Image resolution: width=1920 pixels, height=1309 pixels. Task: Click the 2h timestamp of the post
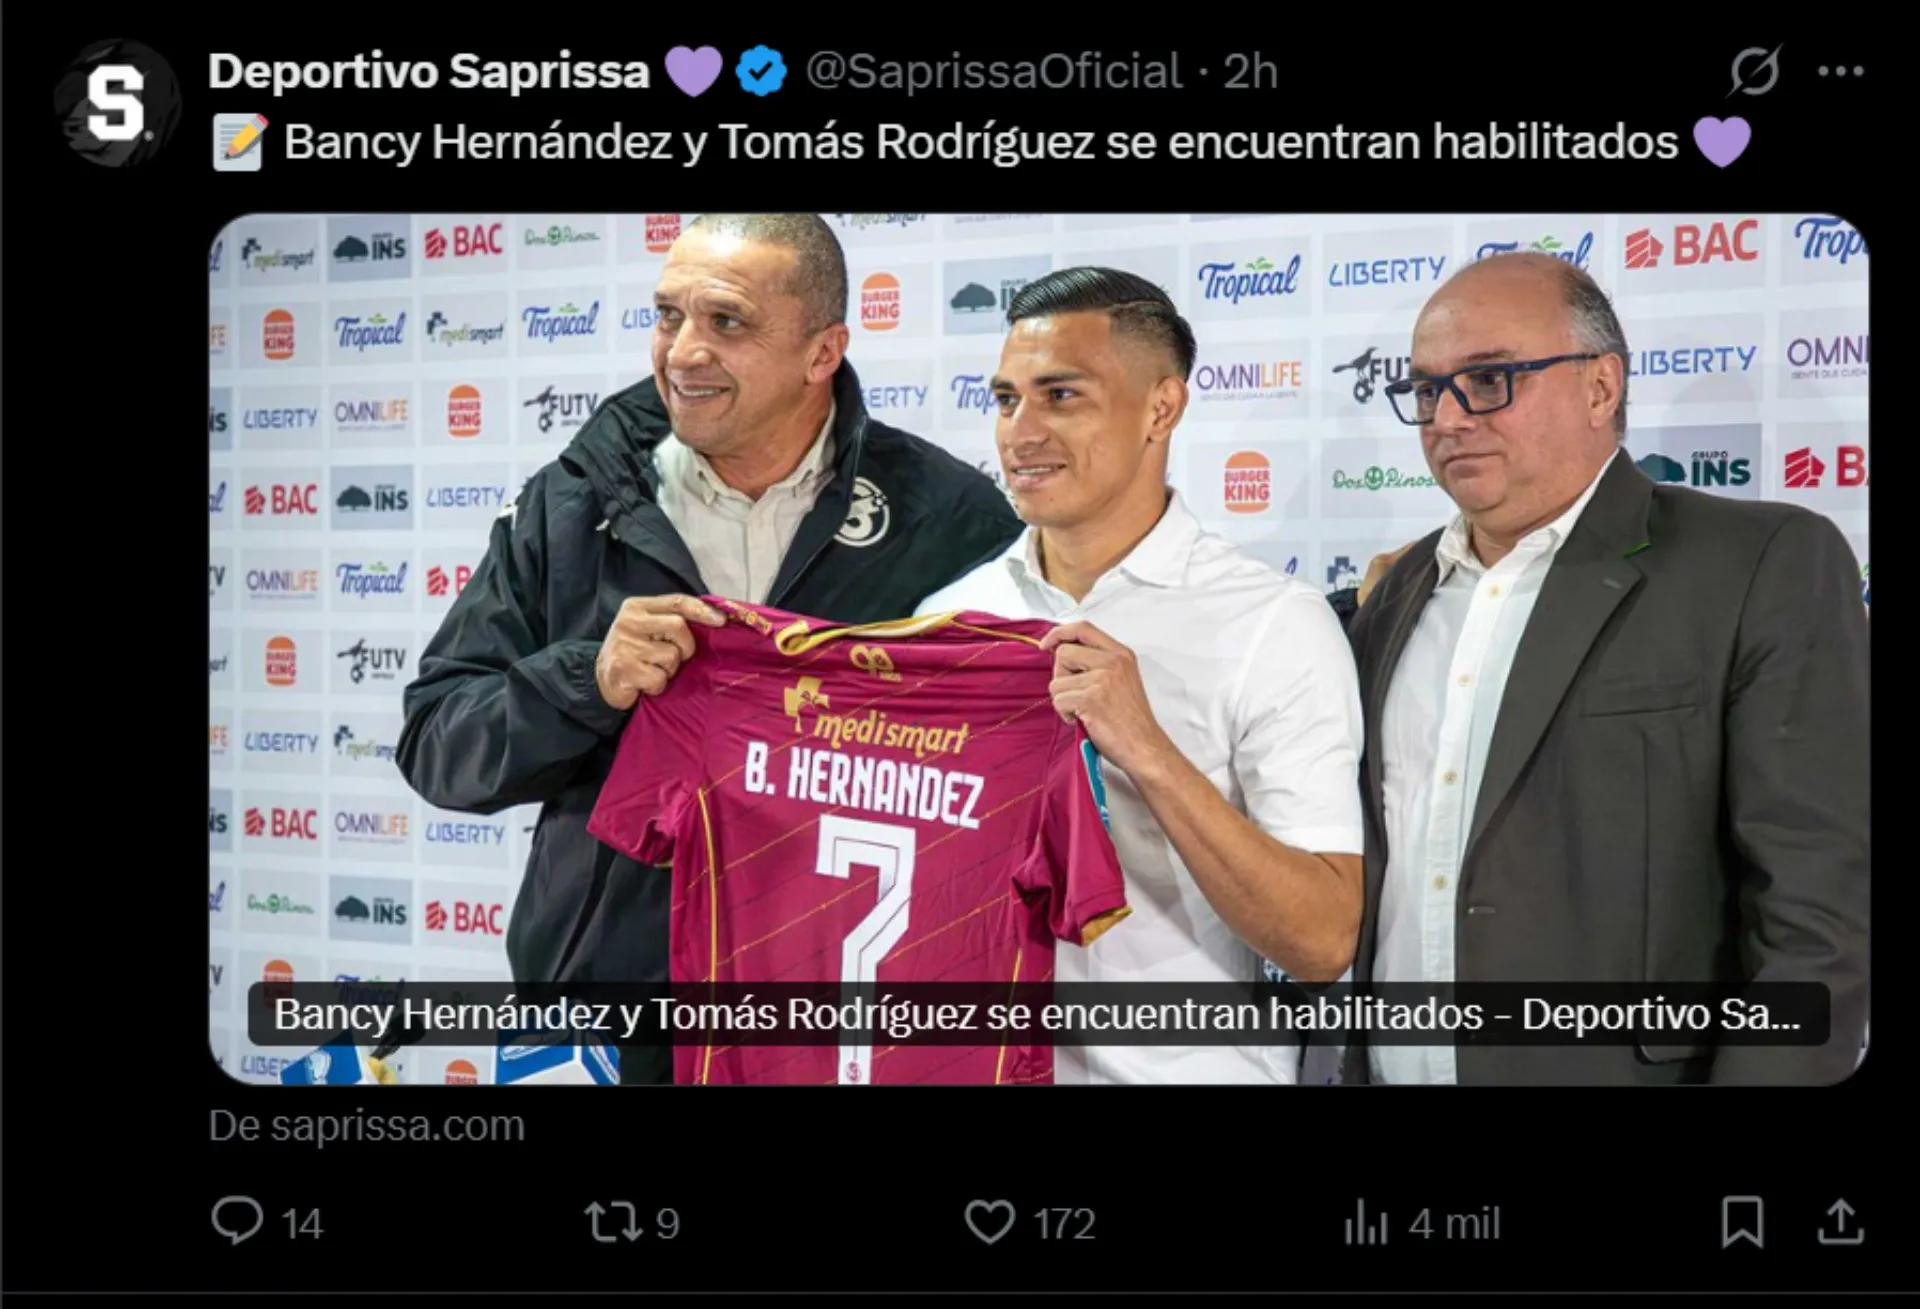[x=1250, y=72]
